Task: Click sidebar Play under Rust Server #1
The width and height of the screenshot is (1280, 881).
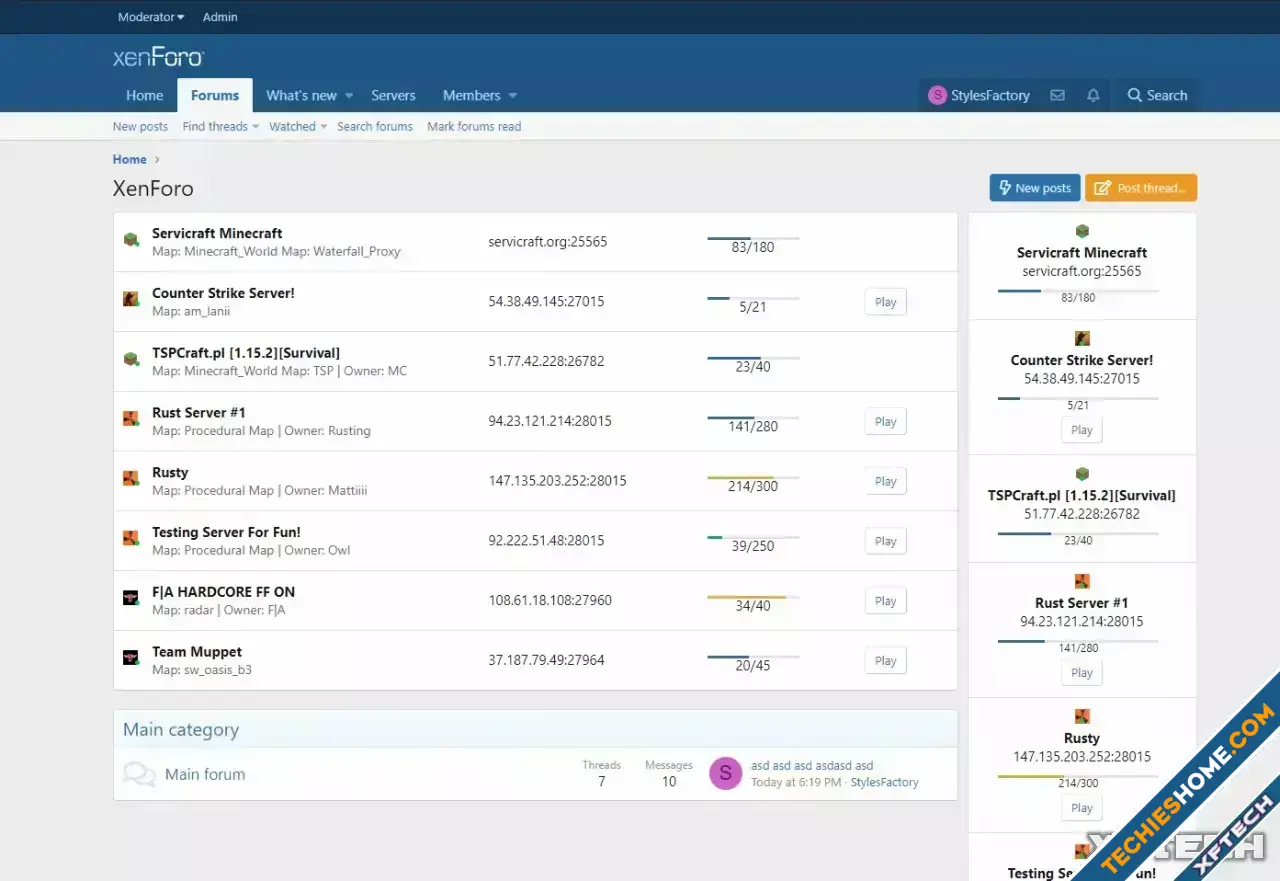Action: click(x=1082, y=673)
